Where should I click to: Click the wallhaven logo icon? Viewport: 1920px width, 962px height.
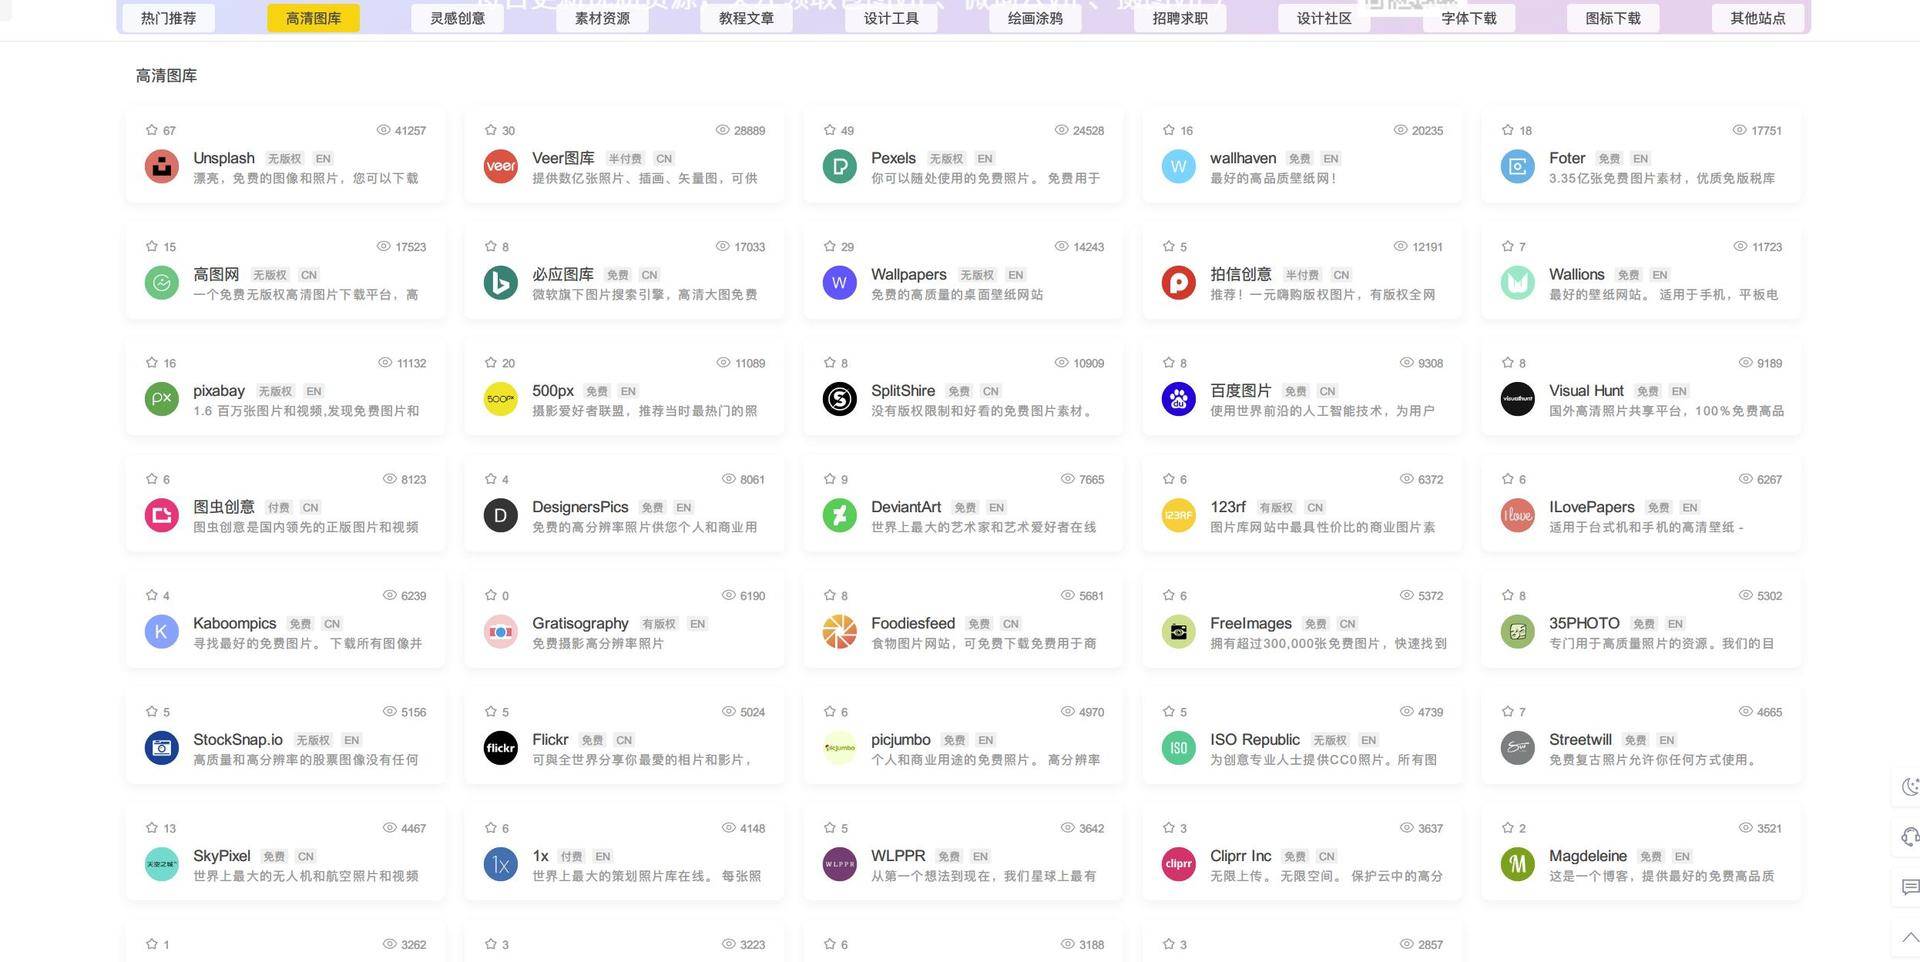(x=1178, y=166)
